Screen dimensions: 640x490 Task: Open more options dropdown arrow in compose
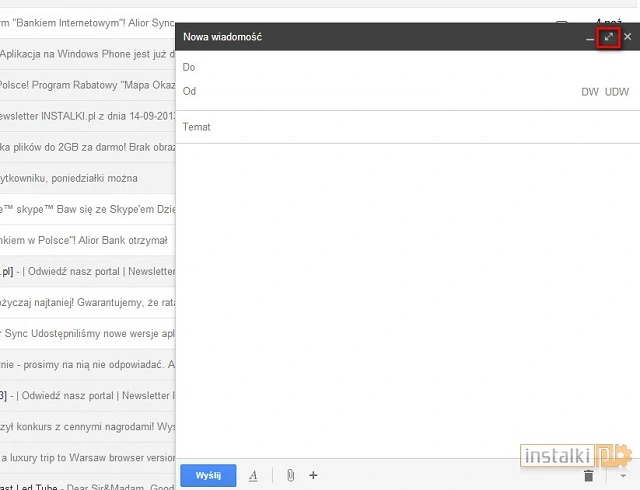pyautogui.click(x=623, y=476)
